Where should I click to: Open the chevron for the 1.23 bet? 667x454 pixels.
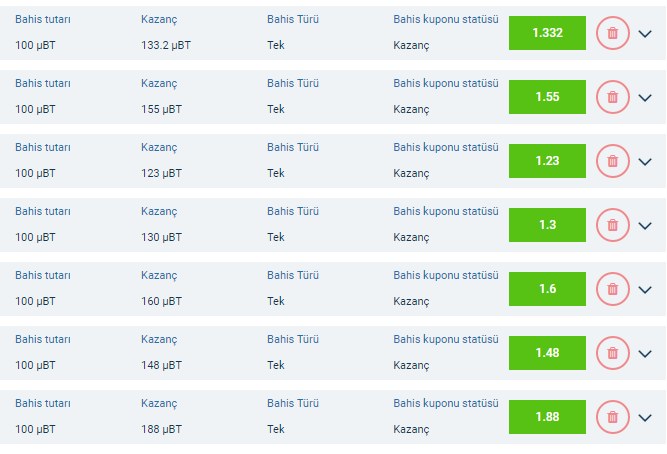[x=645, y=162]
